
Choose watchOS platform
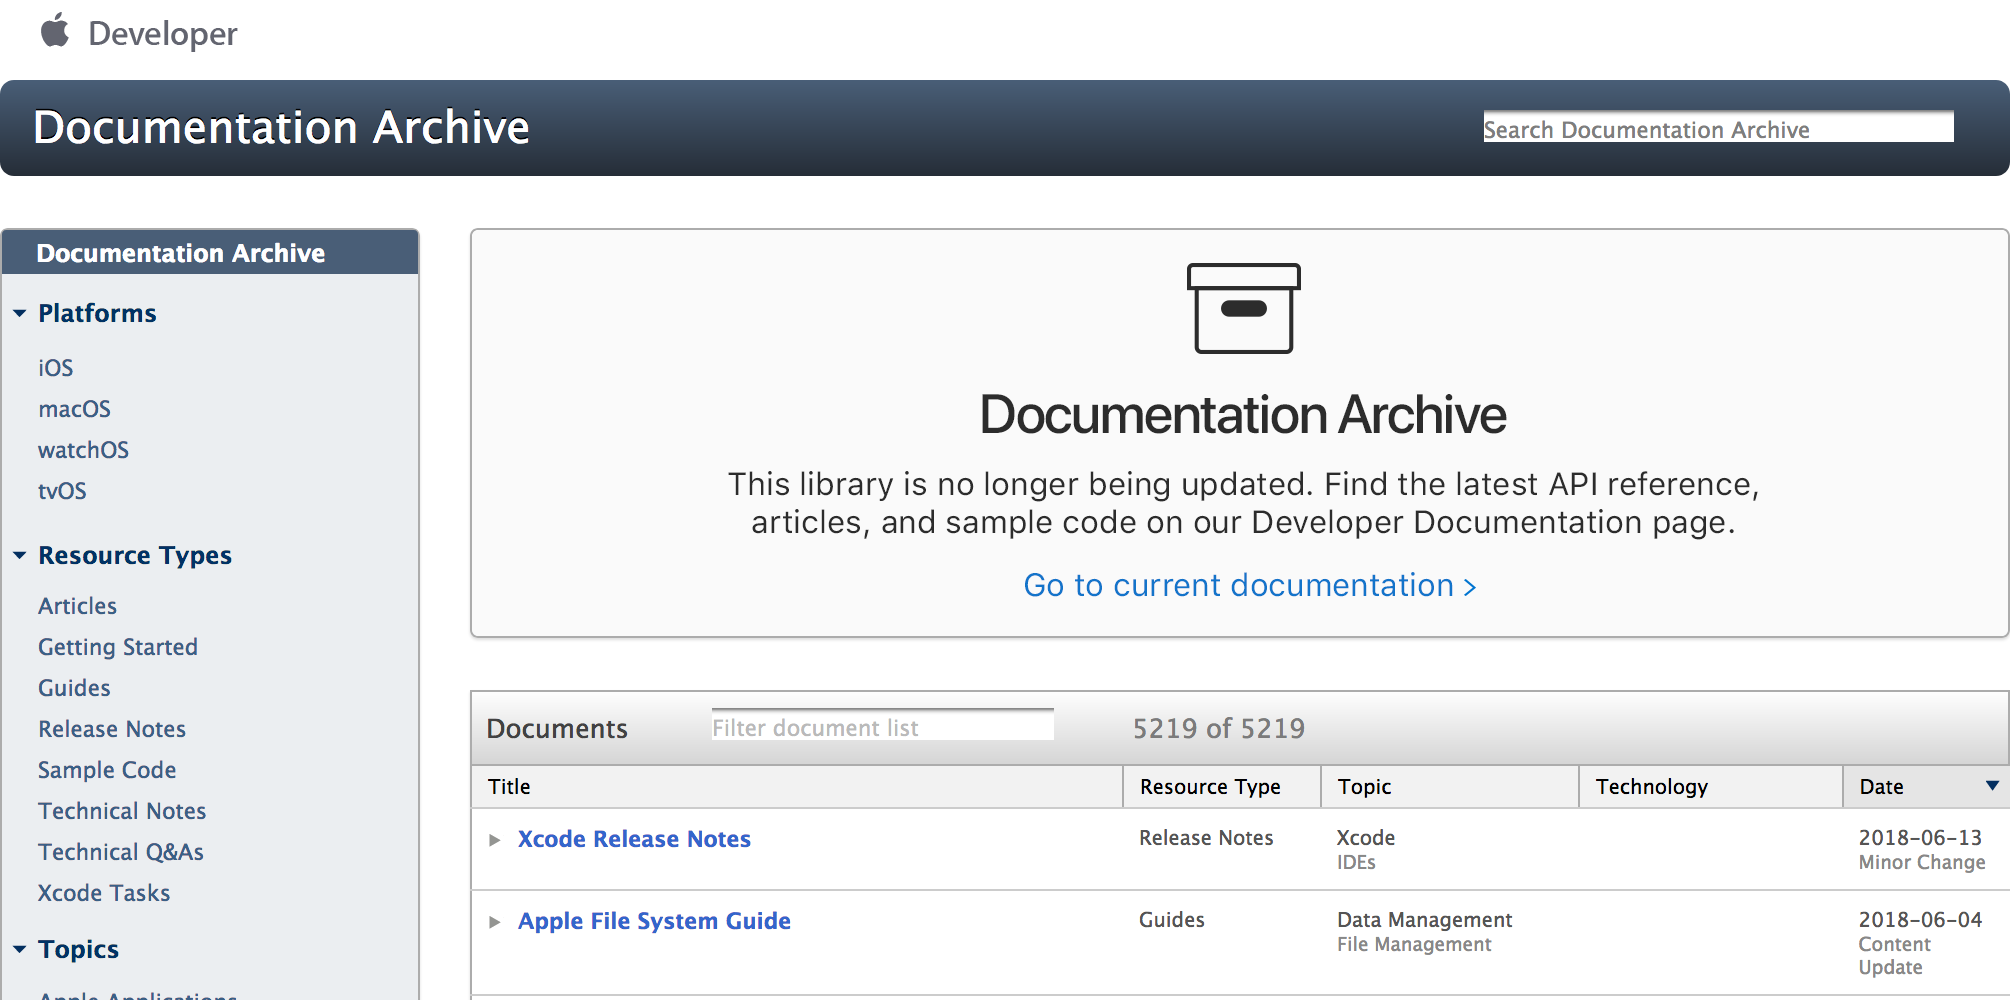[x=83, y=450]
